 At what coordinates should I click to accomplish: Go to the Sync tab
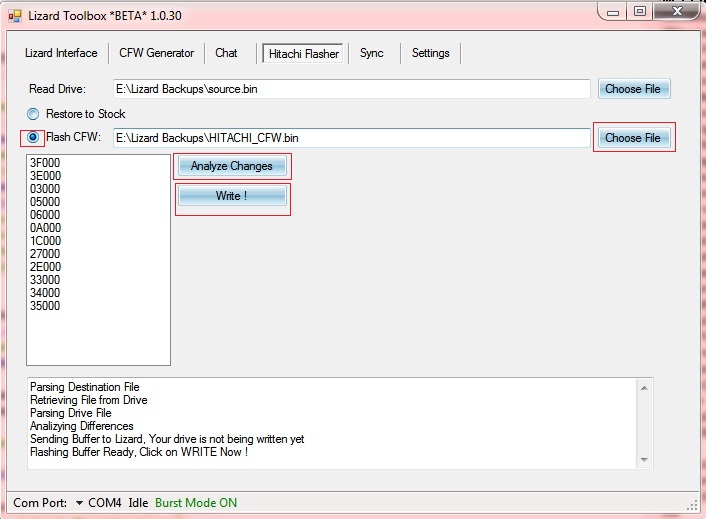click(371, 53)
